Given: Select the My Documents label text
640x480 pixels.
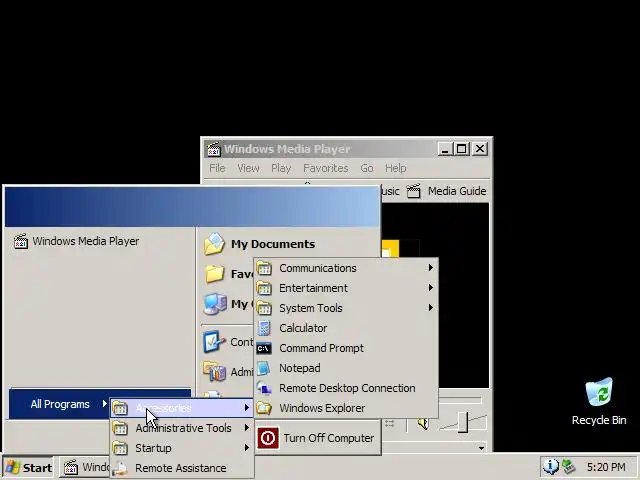Looking at the screenshot, I should [x=273, y=244].
